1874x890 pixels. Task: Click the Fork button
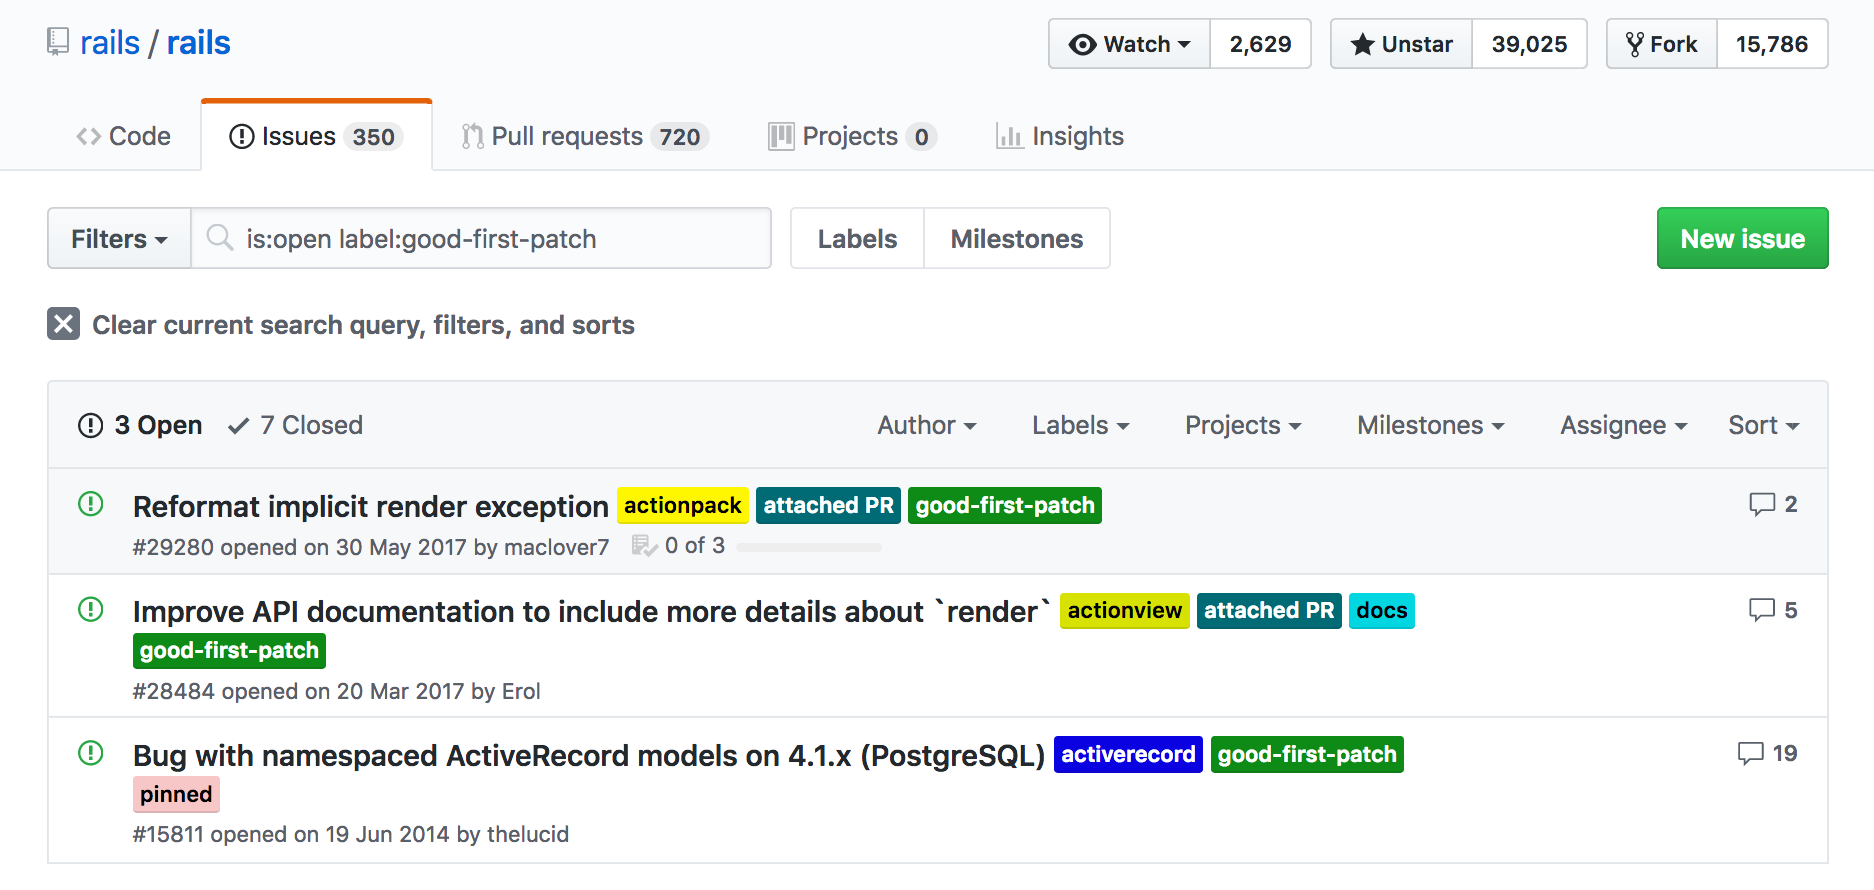[x=1662, y=44]
